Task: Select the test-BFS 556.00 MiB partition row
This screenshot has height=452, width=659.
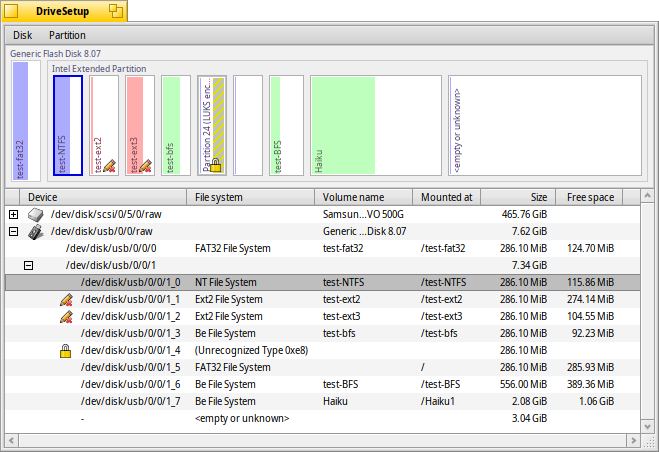Action: pyautogui.click(x=300, y=384)
